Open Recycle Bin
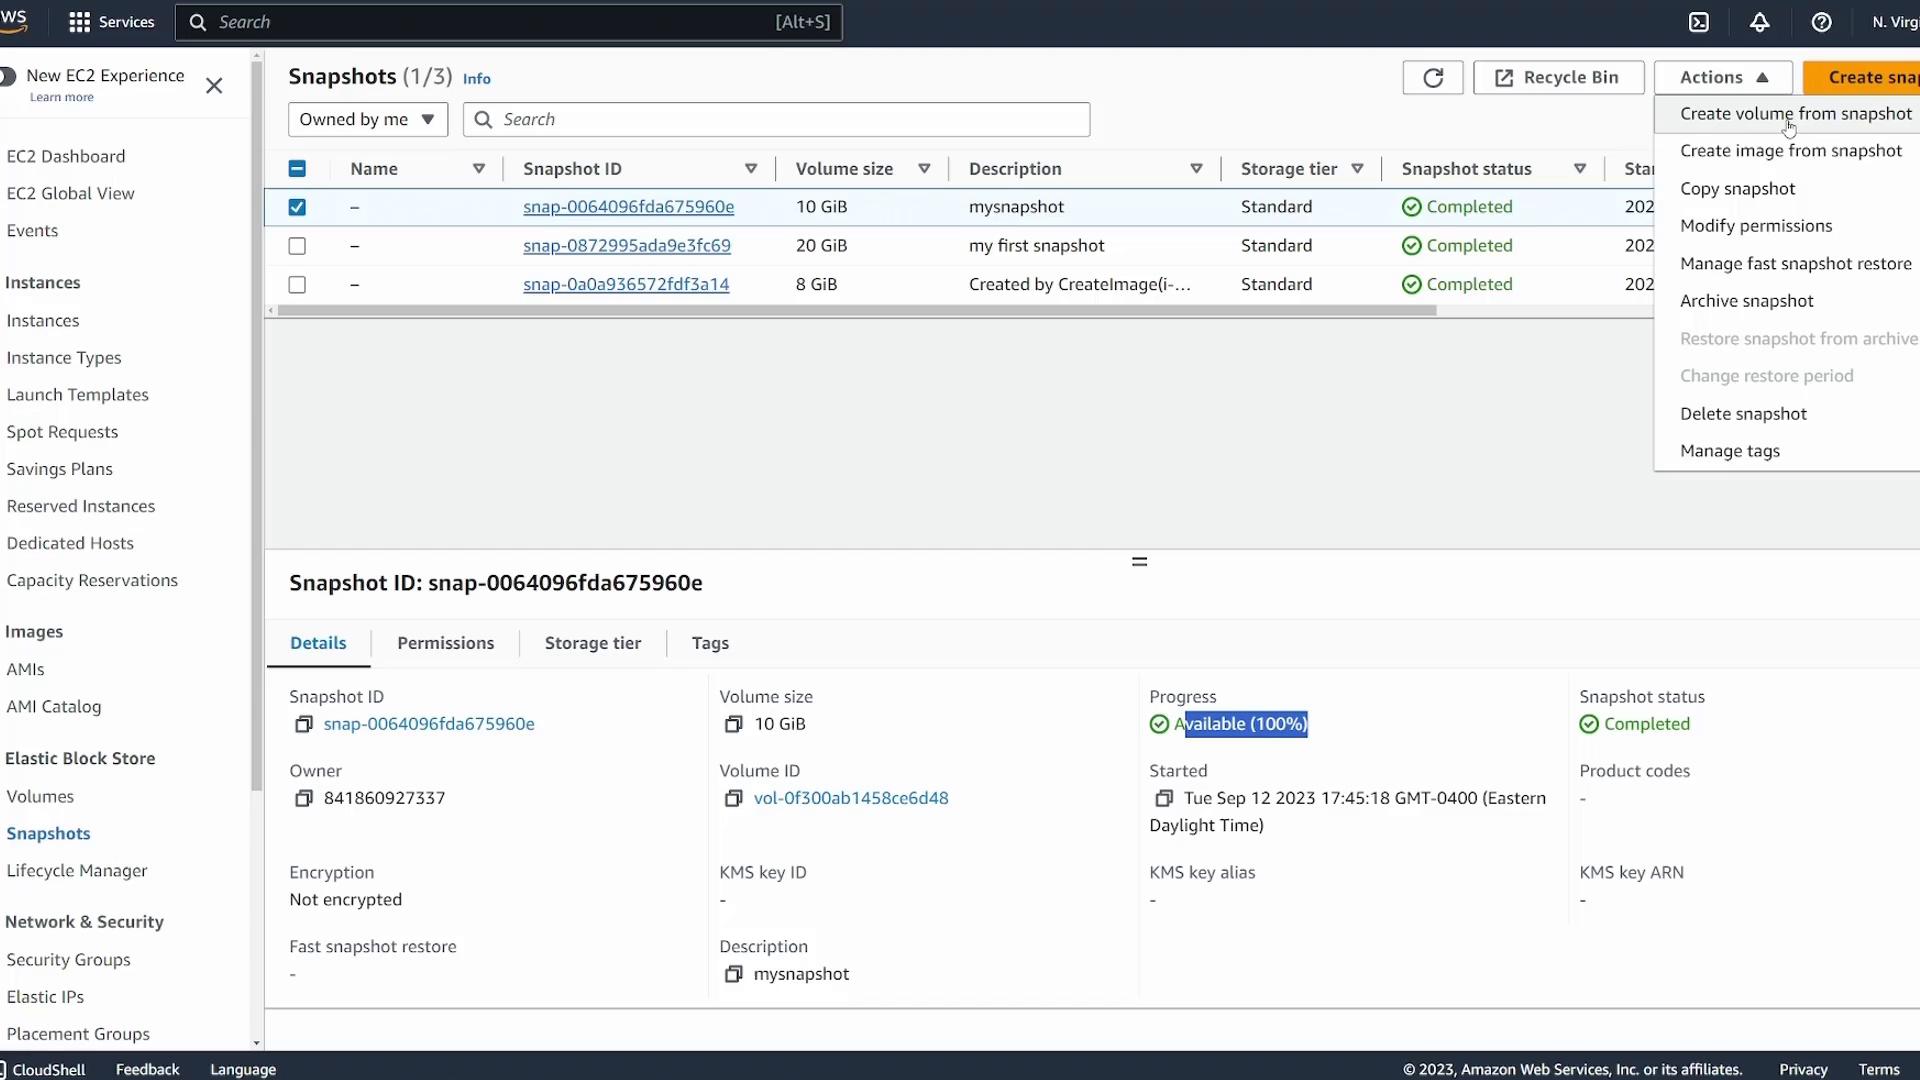Viewport: 1920px width, 1080px height. (1558, 78)
